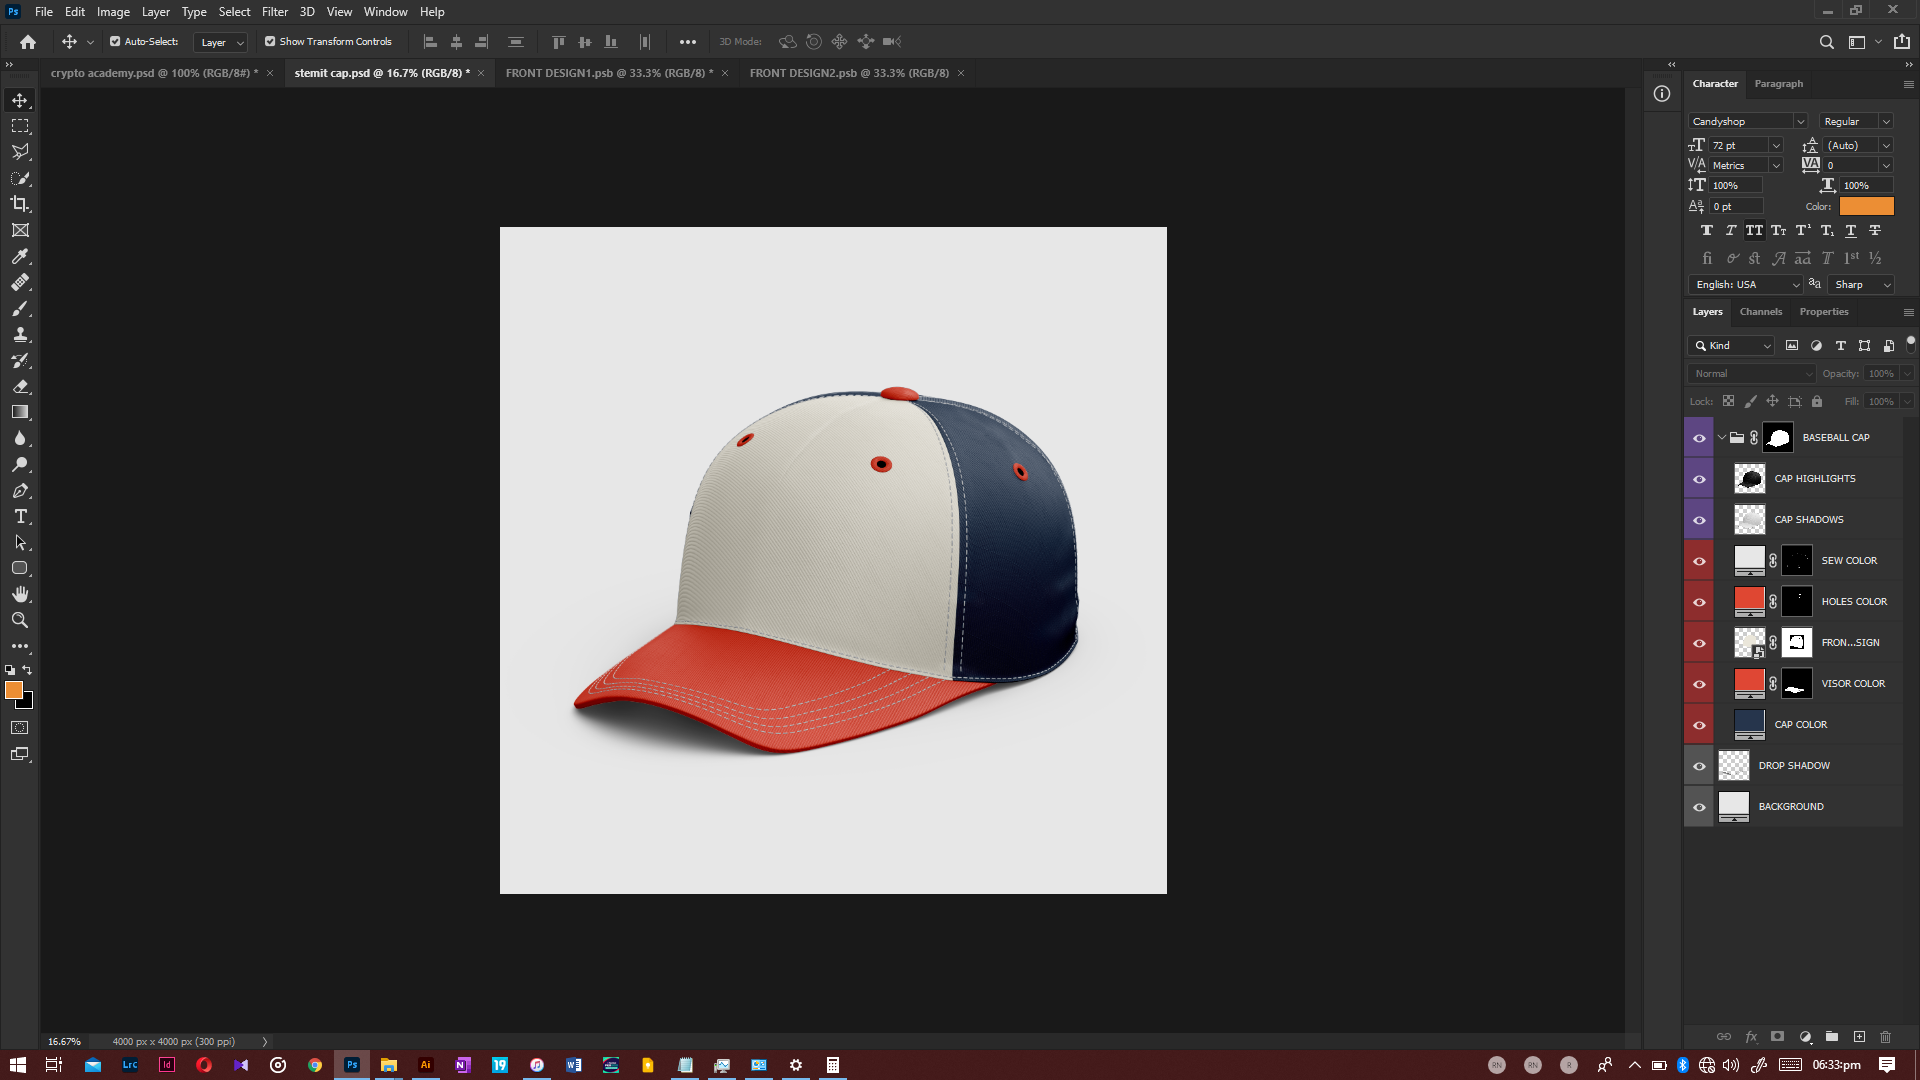Hide the SEW COLOR layer
Image resolution: width=1920 pixels, height=1080 pixels.
coord(1699,561)
